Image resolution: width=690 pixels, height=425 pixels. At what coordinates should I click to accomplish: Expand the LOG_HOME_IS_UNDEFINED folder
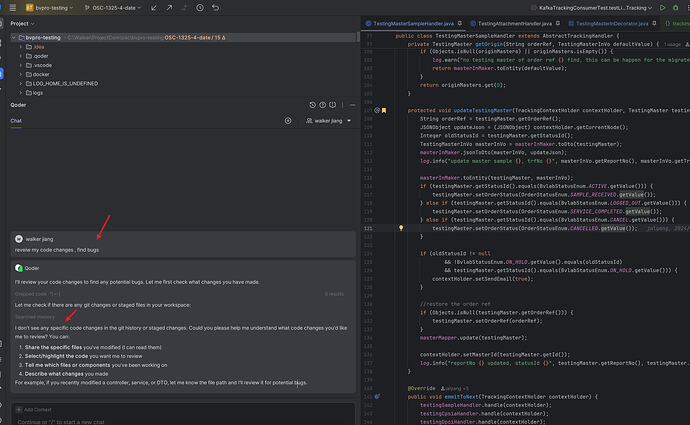[21, 83]
